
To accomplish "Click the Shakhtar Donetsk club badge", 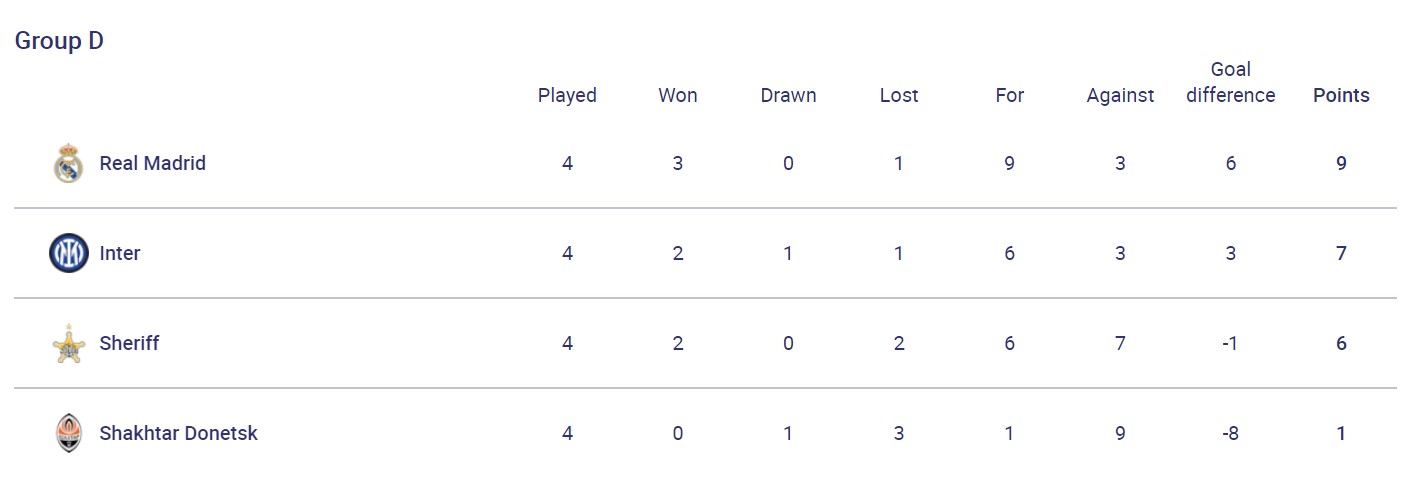I will coord(68,433).
